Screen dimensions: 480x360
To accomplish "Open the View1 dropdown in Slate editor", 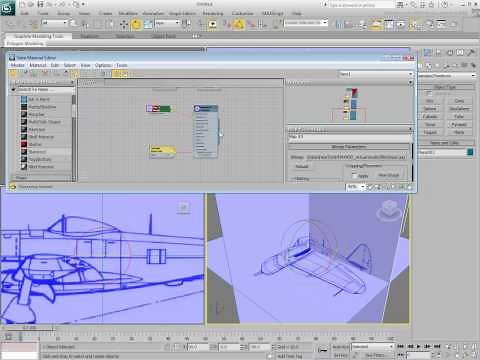I will pos(376,74).
